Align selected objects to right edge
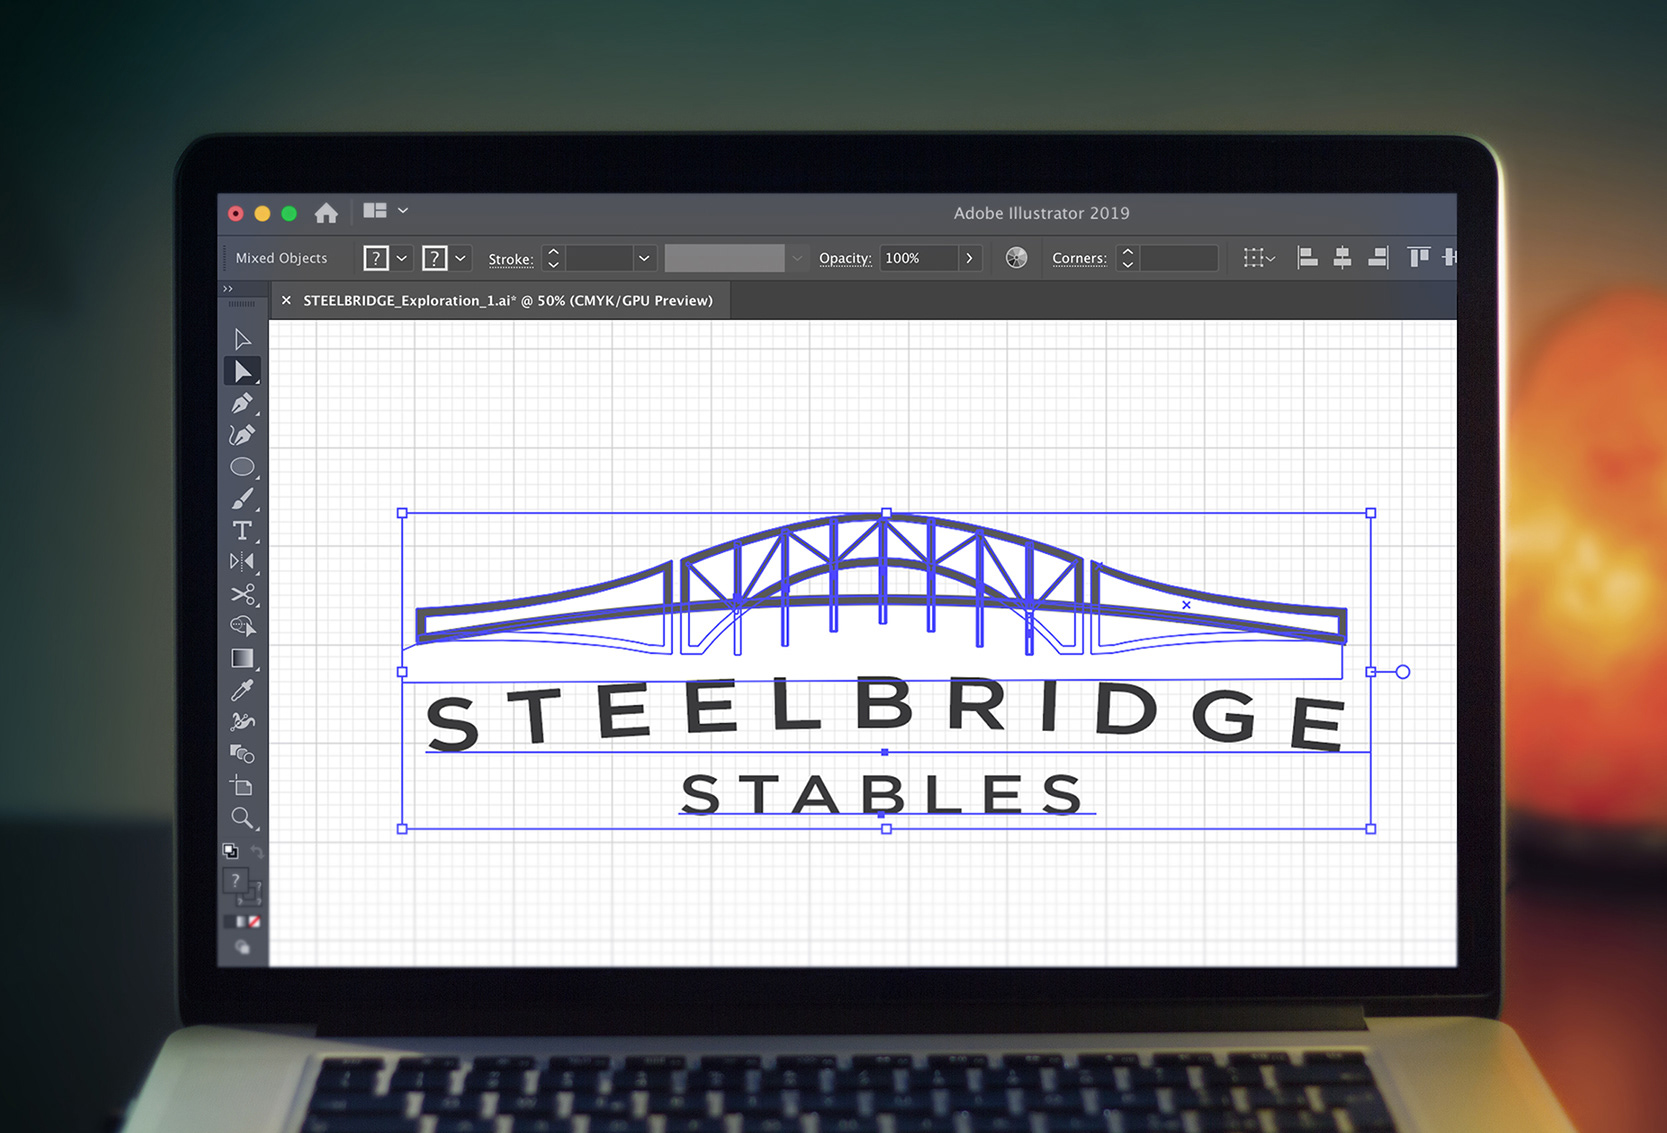Screen dimensions: 1667x1133 tap(1378, 258)
